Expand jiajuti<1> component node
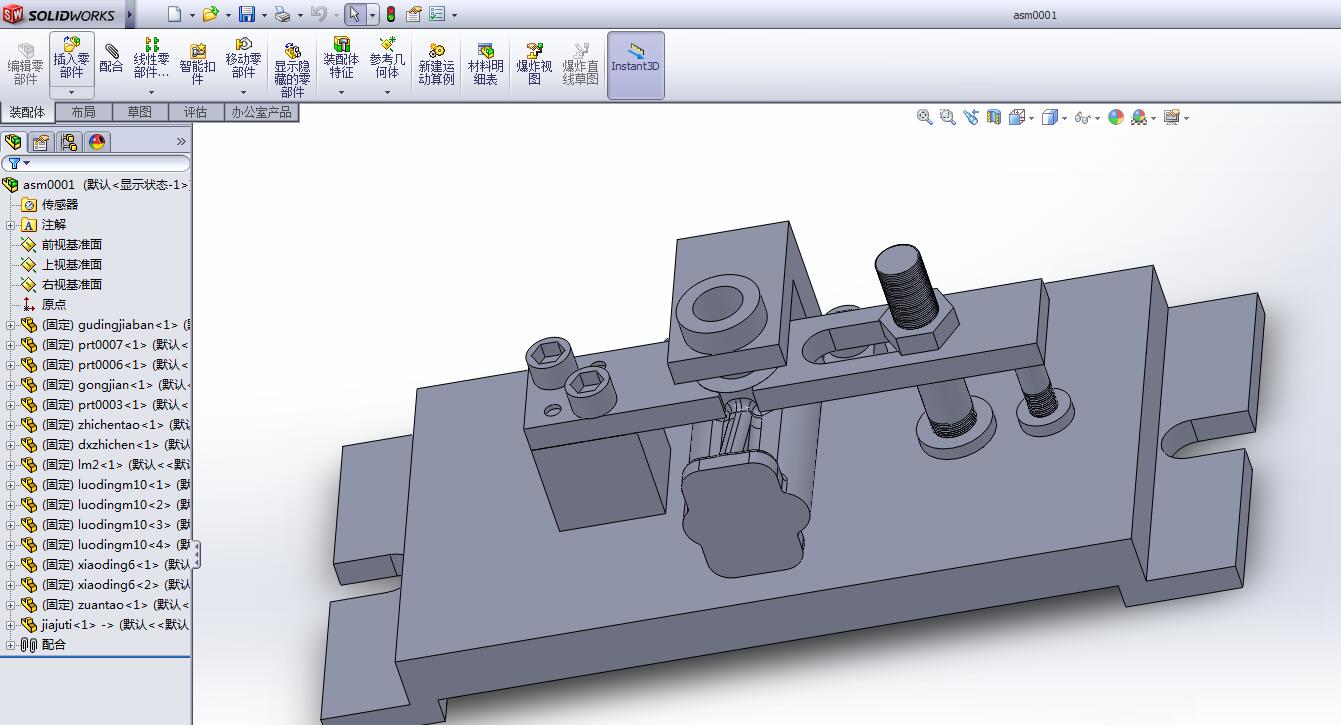 [11, 625]
